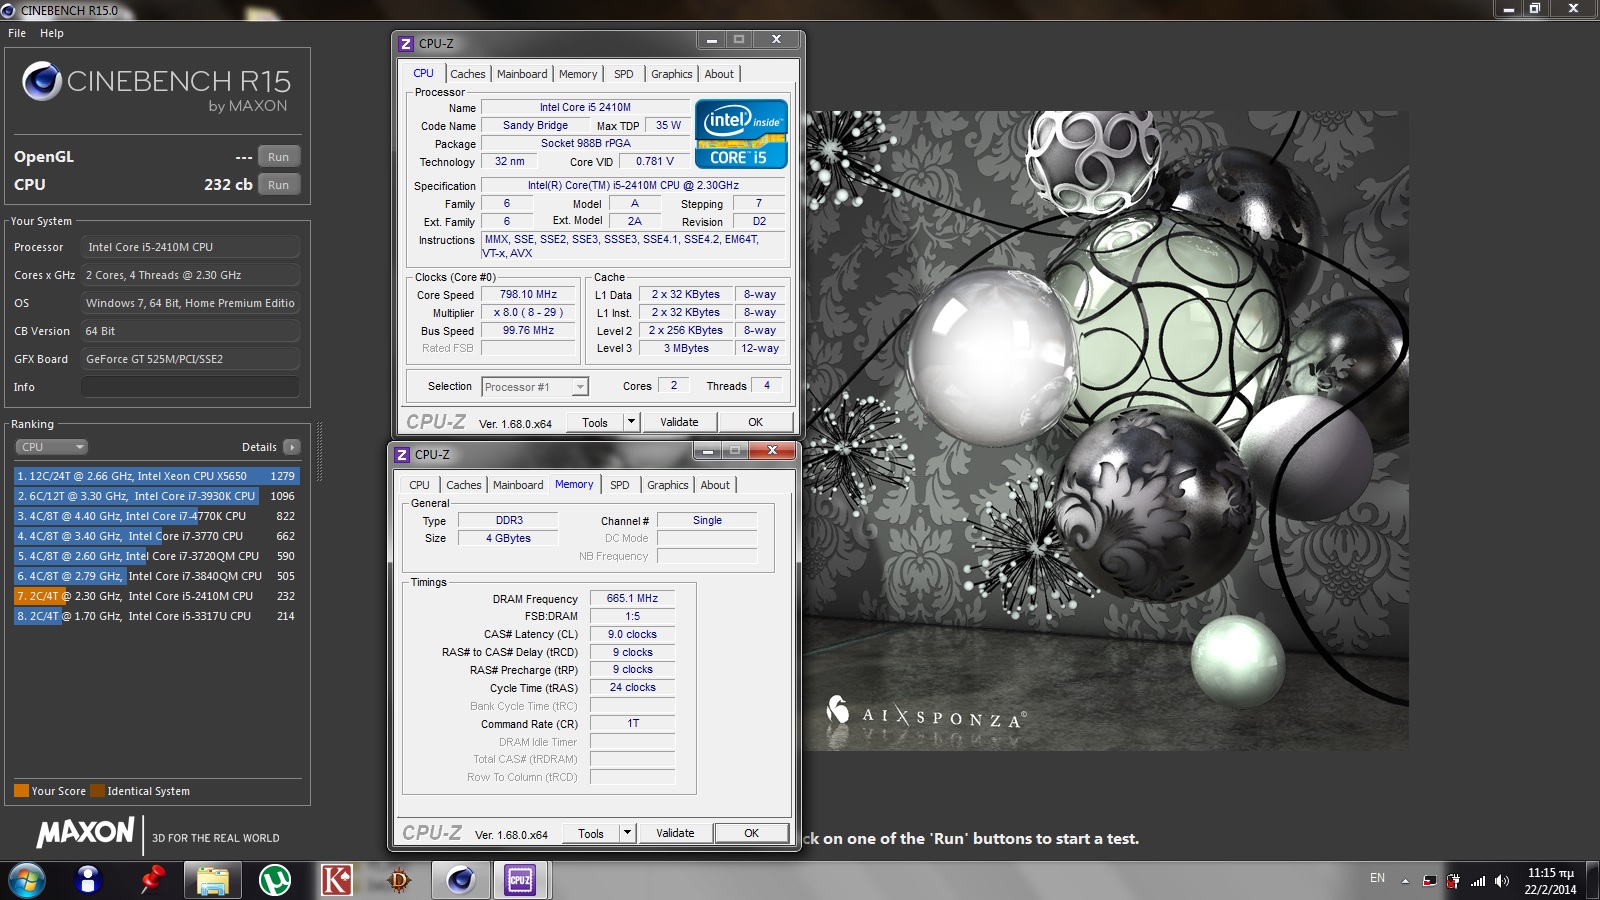Open SPD tab in lower CPU-Z
The image size is (1600, 900).
click(x=620, y=485)
